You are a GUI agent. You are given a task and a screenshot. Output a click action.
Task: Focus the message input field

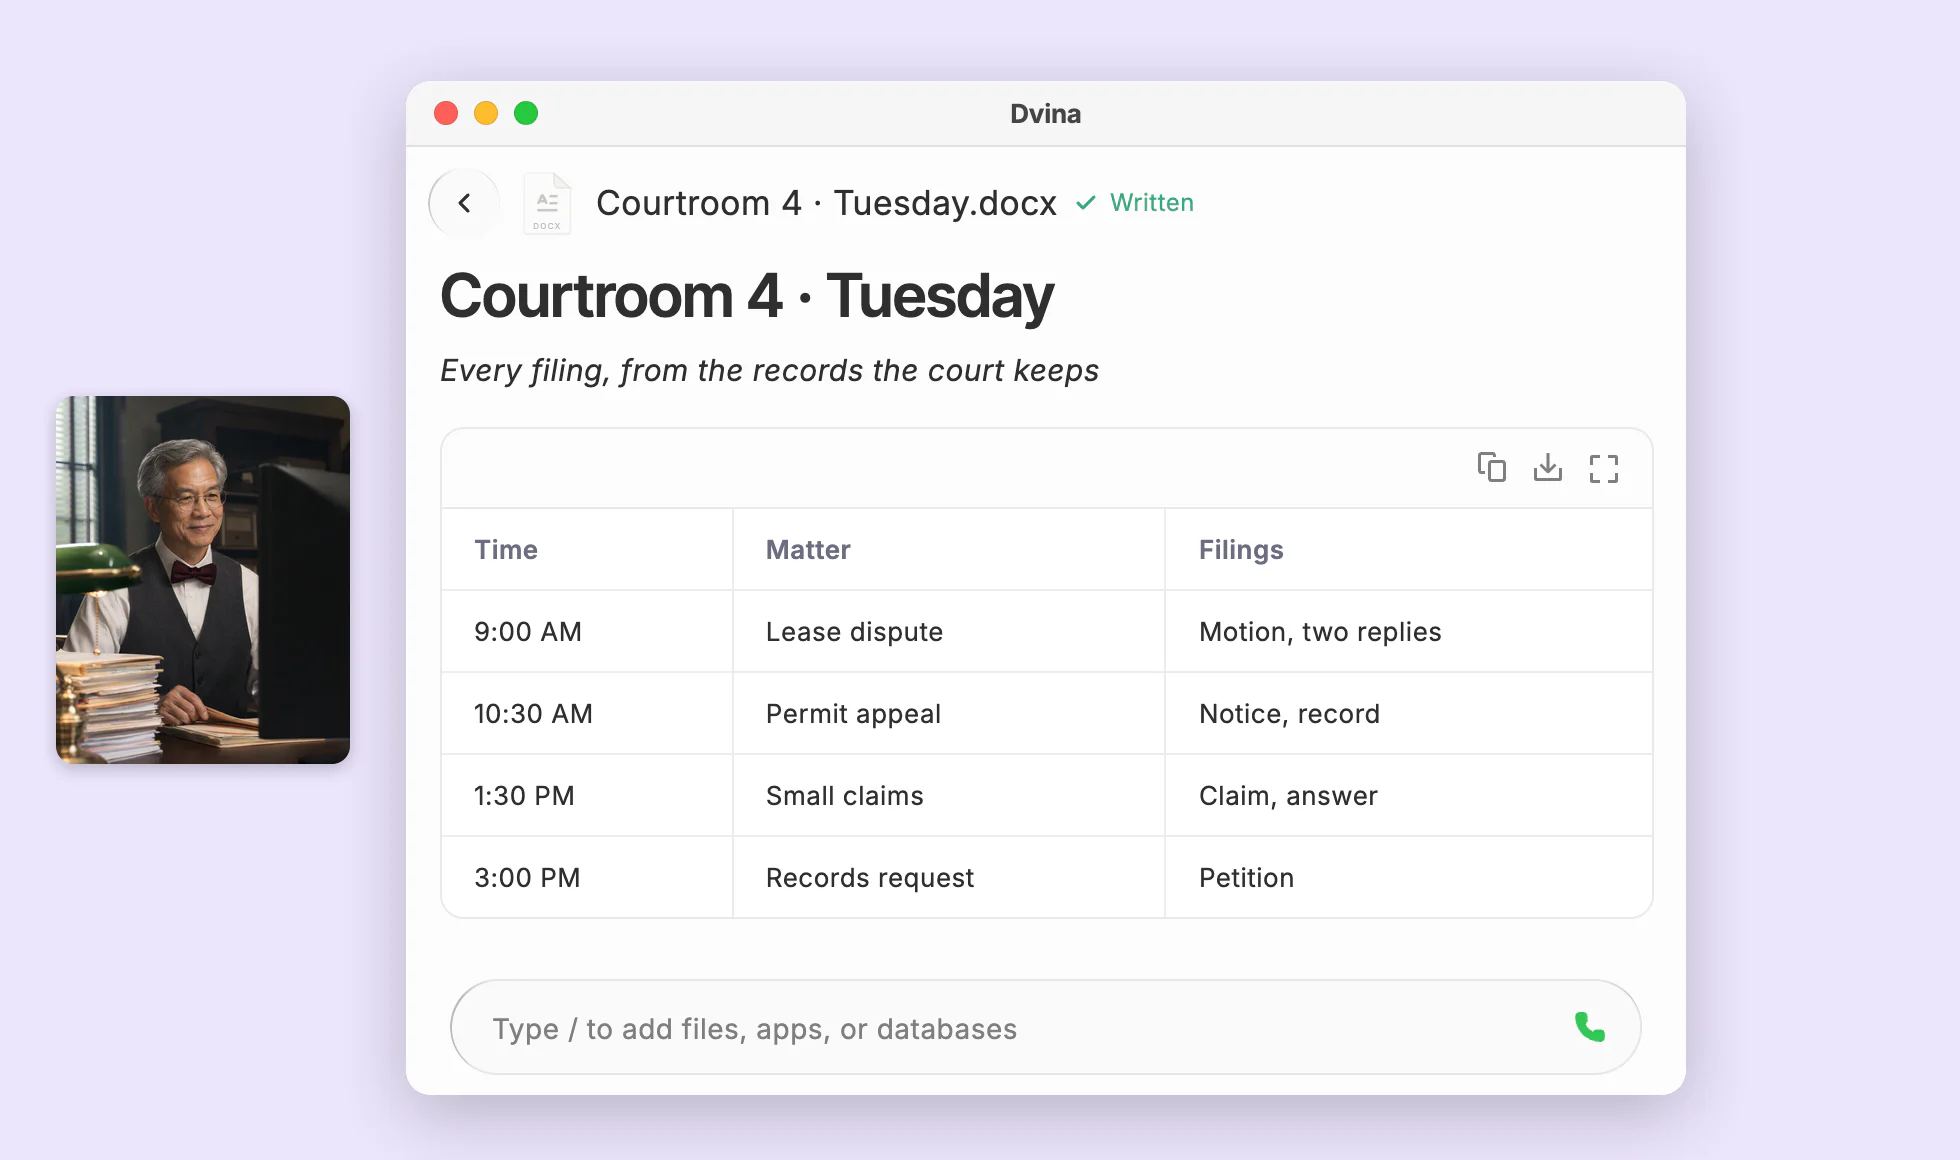tap(1045, 1027)
